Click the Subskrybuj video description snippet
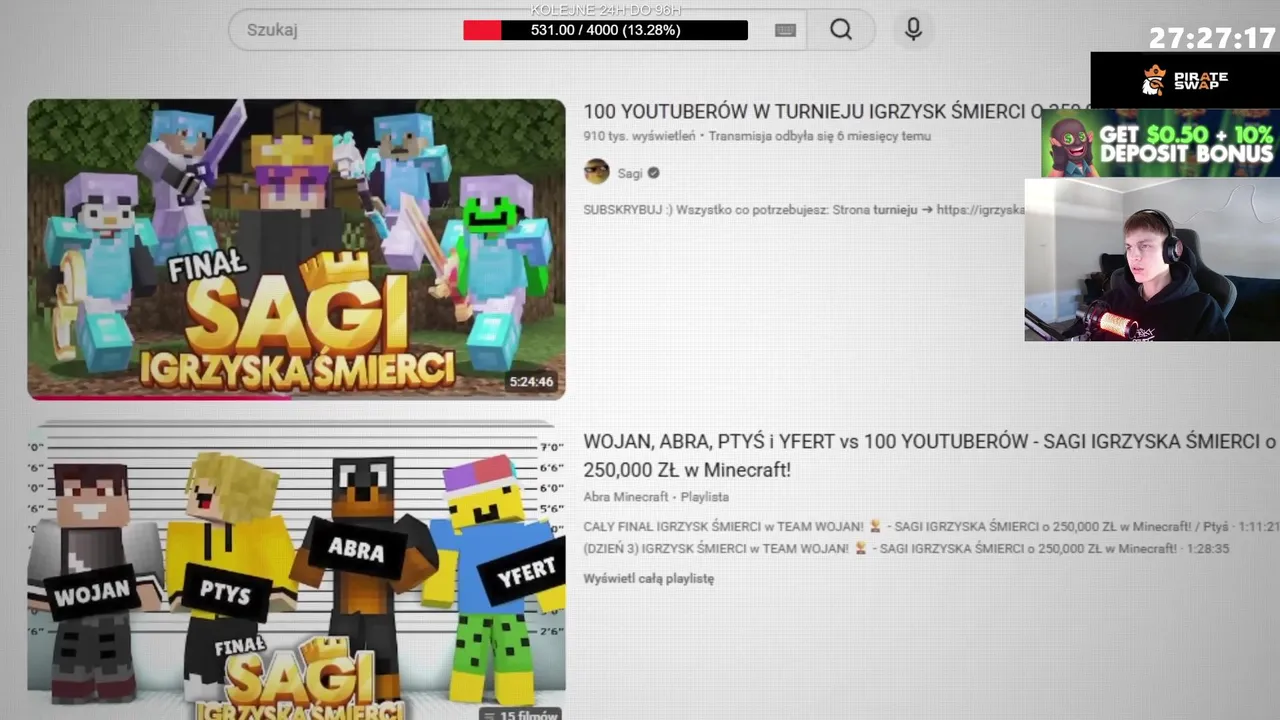 click(x=803, y=210)
